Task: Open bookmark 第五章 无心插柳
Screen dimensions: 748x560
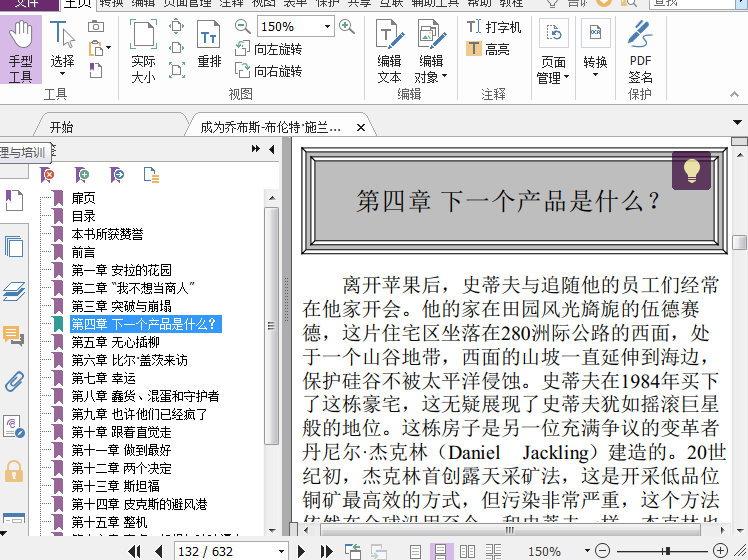Action: point(115,342)
